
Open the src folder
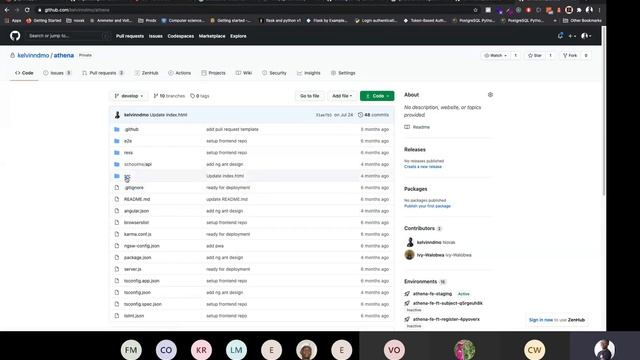pyautogui.click(x=127, y=176)
